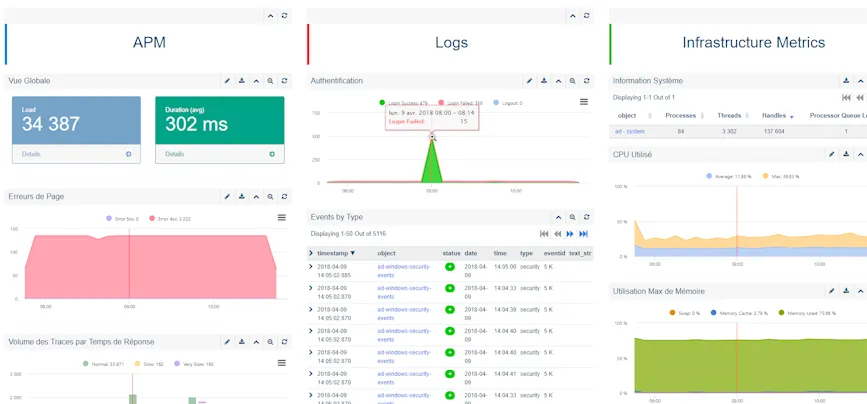Open Details link on the Load card
The height and width of the screenshot is (404, 867).
click(33, 154)
